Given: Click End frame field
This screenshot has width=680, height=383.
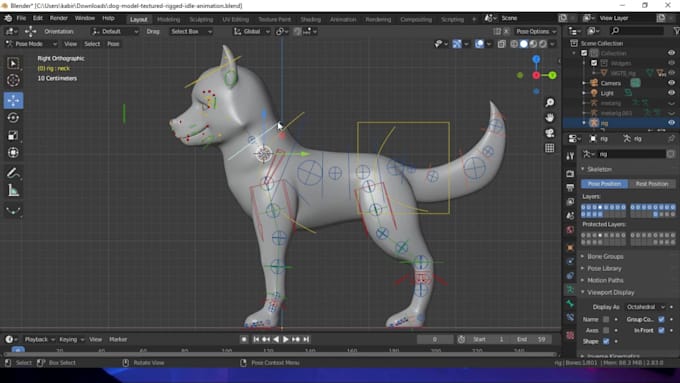Looking at the screenshot, I should pyautogui.click(x=532, y=340).
